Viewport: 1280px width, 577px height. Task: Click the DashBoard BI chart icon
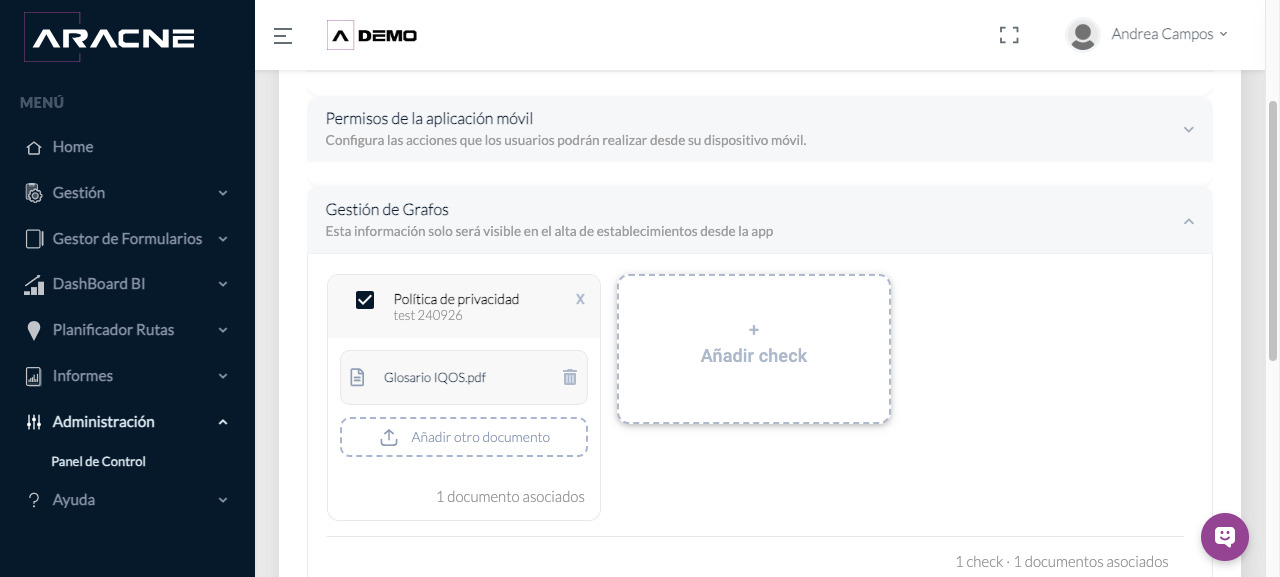tap(34, 285)
